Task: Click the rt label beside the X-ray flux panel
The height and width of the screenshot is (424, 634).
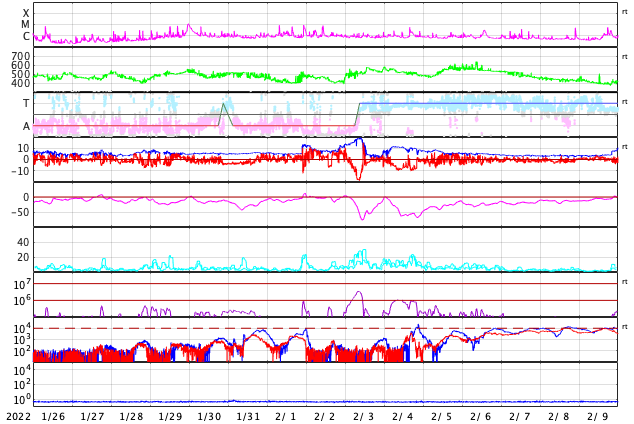Action: pyautogui.click(x=624, y=12)
